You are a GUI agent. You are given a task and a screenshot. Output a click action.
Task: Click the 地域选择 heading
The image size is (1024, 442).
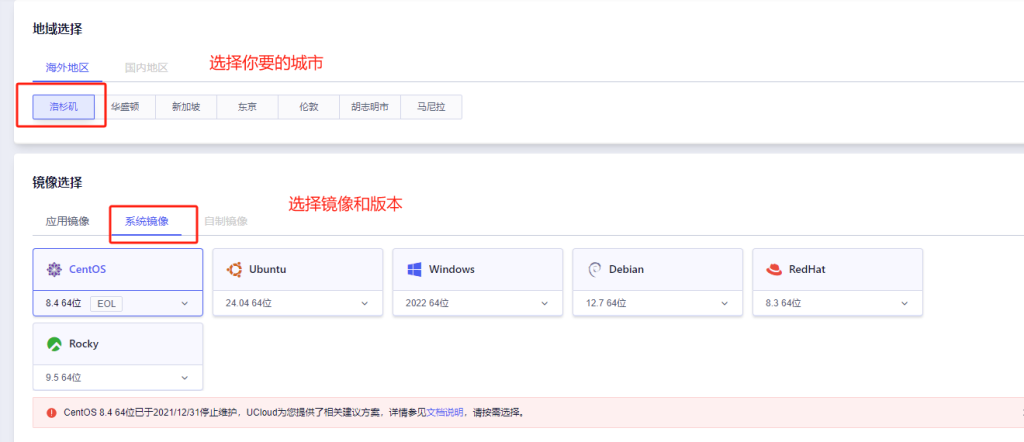click(x=57, y=28)
